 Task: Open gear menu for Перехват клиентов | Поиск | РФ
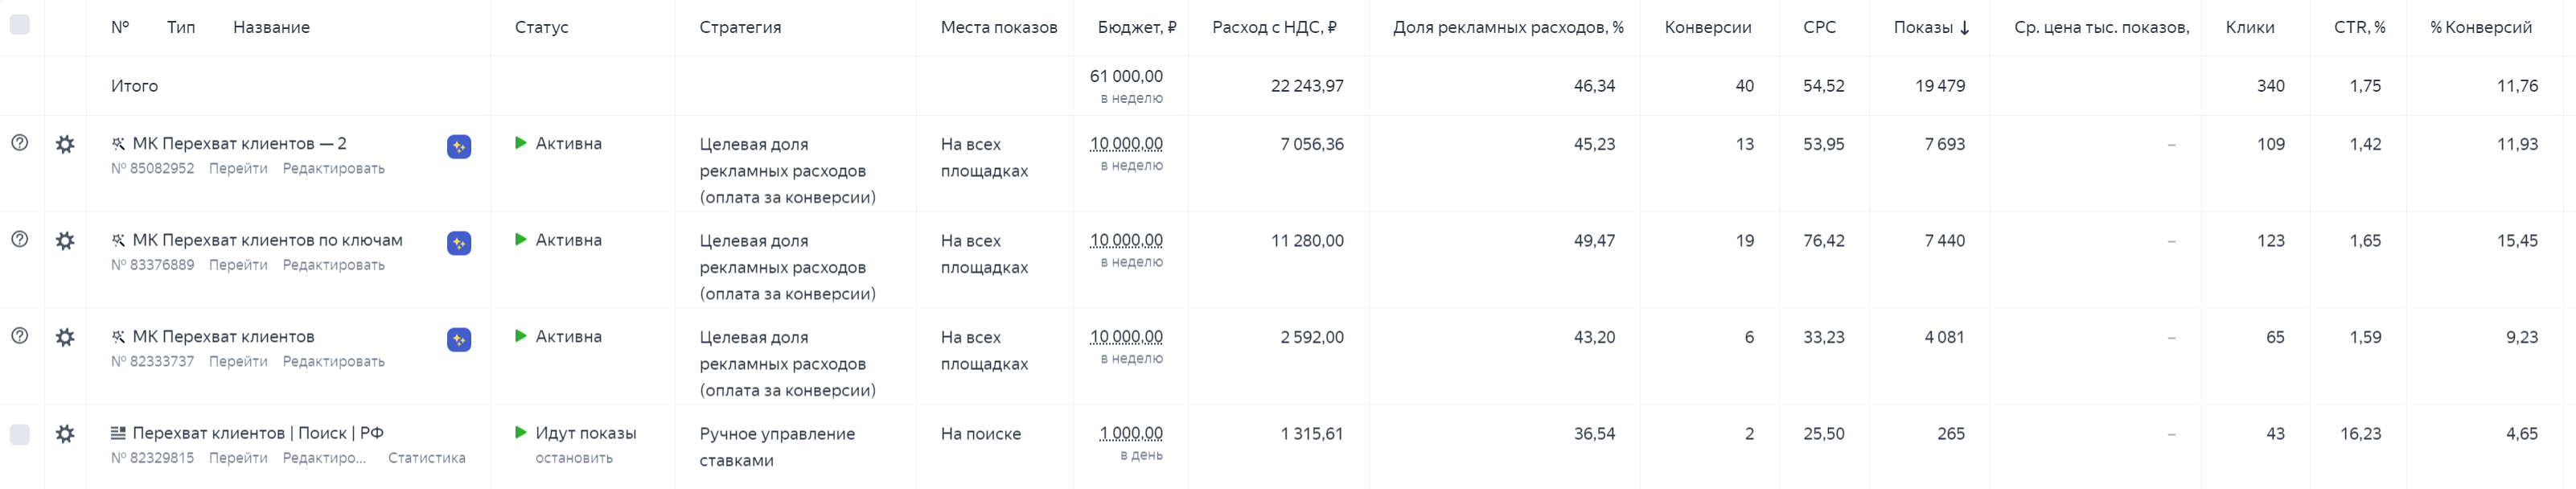[65, 434]
